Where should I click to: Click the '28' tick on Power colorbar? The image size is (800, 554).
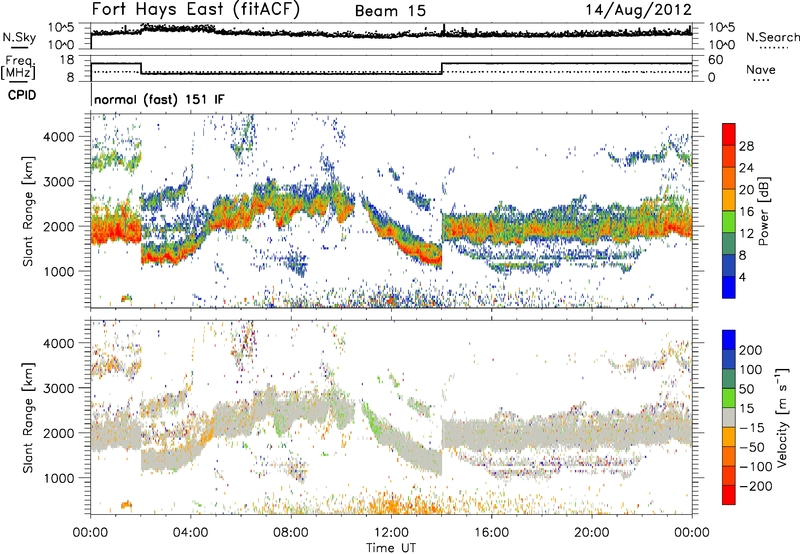pyautogui.click(x=746, y=146)
